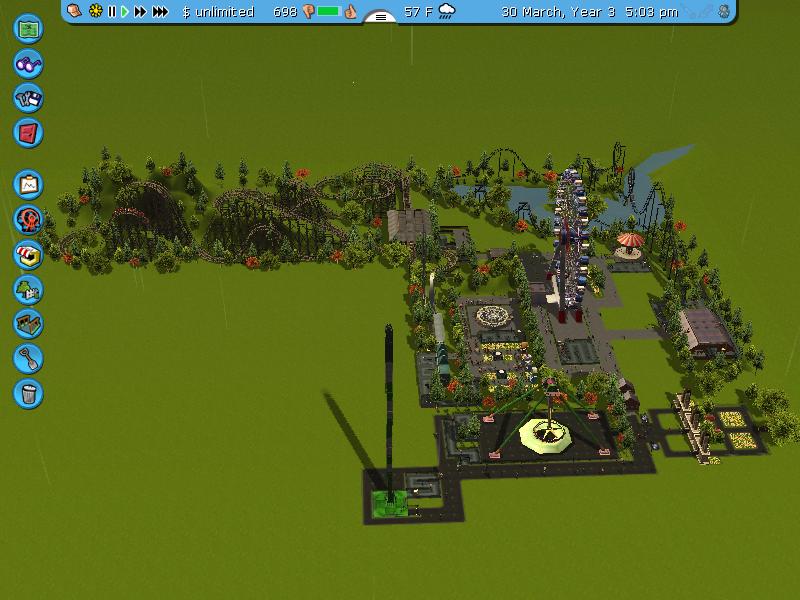Open the game options and save button
800x600 pixels.
coord(28,98)
